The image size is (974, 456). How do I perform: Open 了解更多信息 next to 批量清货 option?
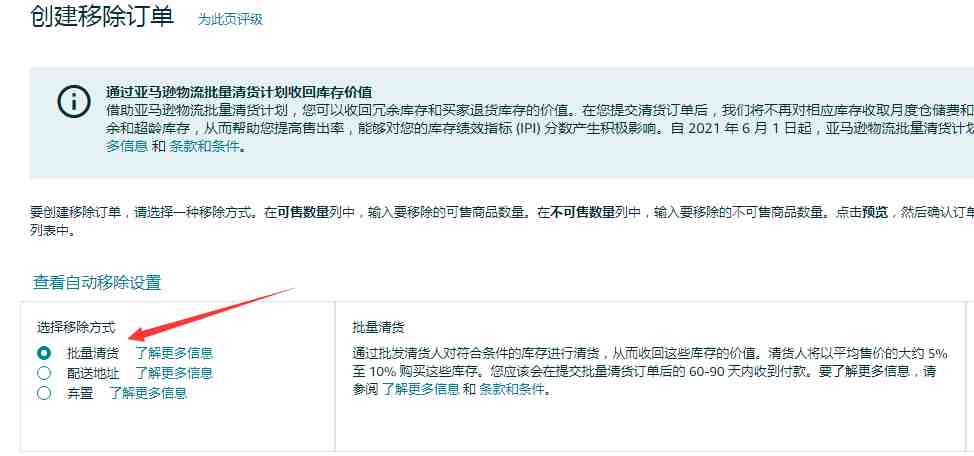174,353
